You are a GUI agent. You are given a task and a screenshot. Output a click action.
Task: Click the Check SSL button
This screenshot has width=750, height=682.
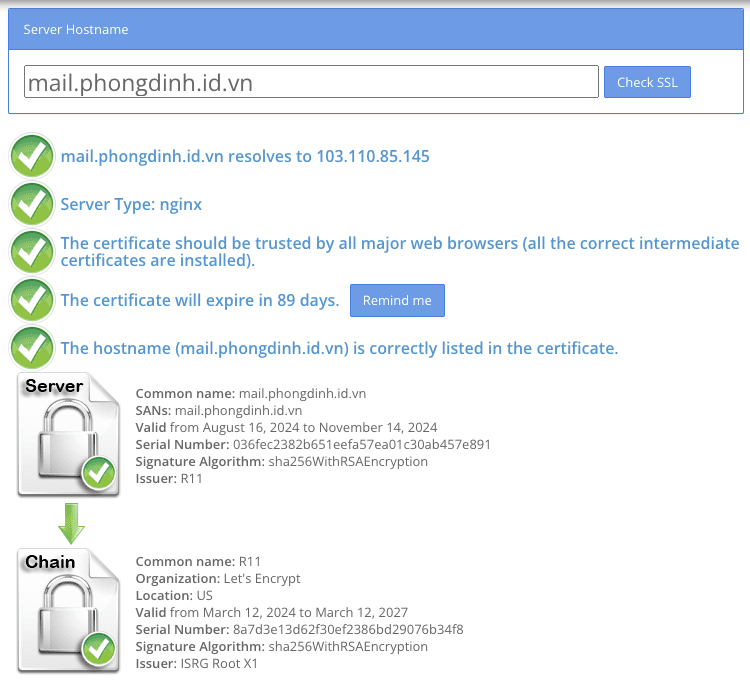click(x=647, y=82)
